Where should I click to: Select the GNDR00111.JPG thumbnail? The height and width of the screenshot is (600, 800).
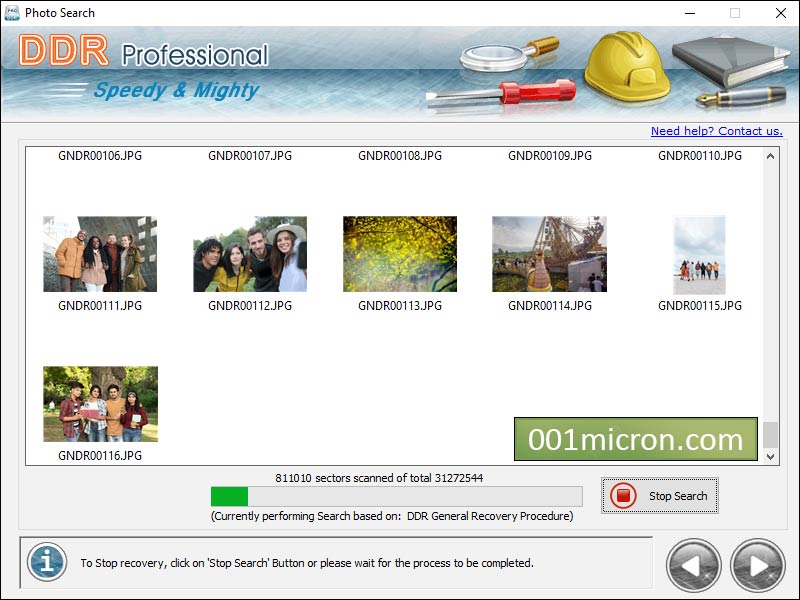[x=100, y=254]
